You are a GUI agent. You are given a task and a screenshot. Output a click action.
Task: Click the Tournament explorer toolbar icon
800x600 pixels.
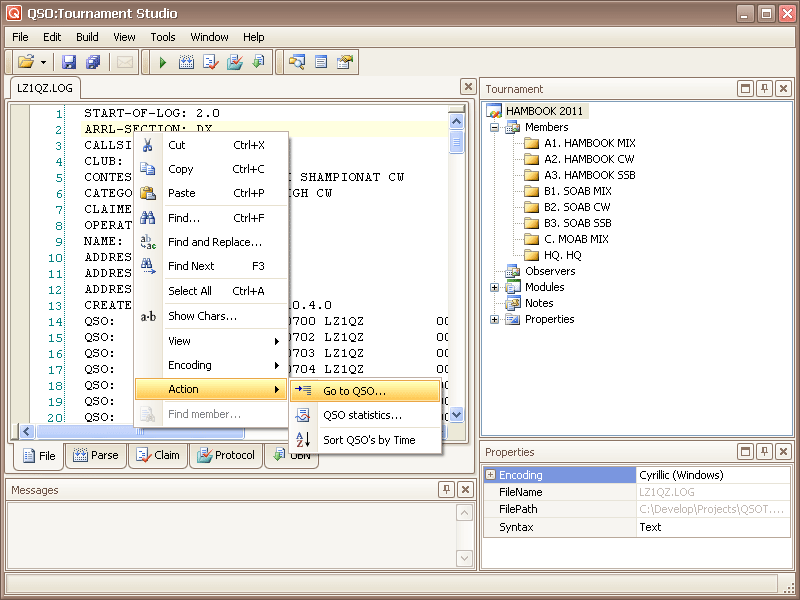(297, 62)
